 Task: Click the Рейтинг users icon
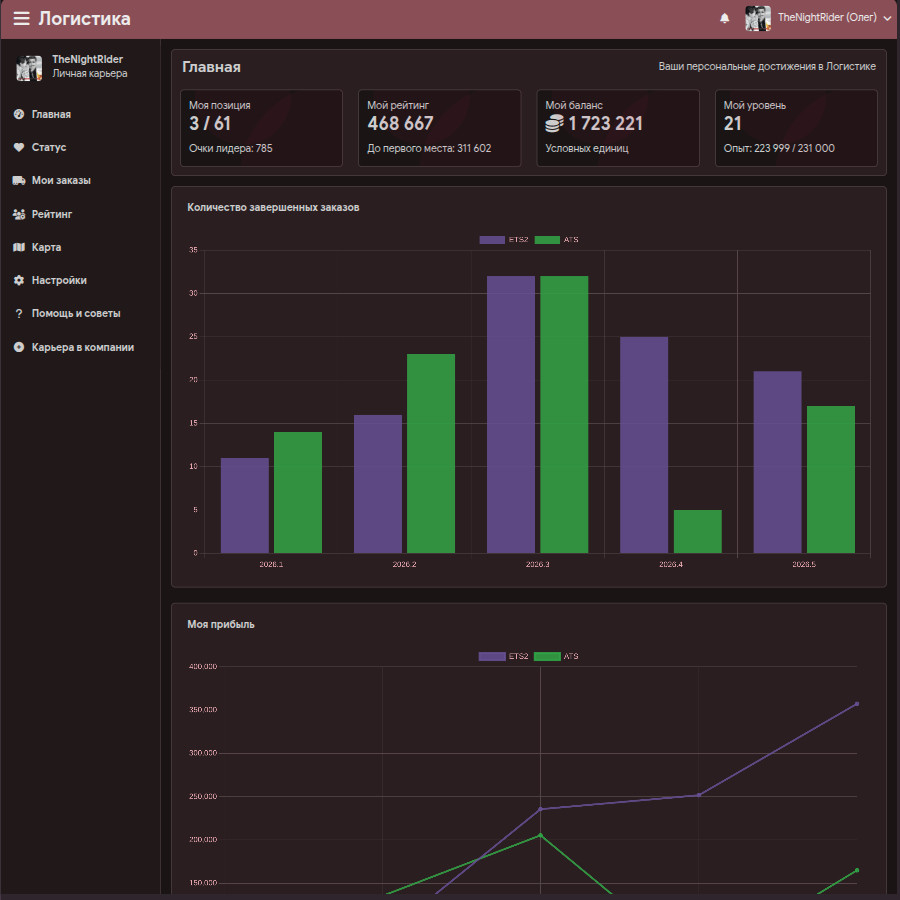coord(19,215)
